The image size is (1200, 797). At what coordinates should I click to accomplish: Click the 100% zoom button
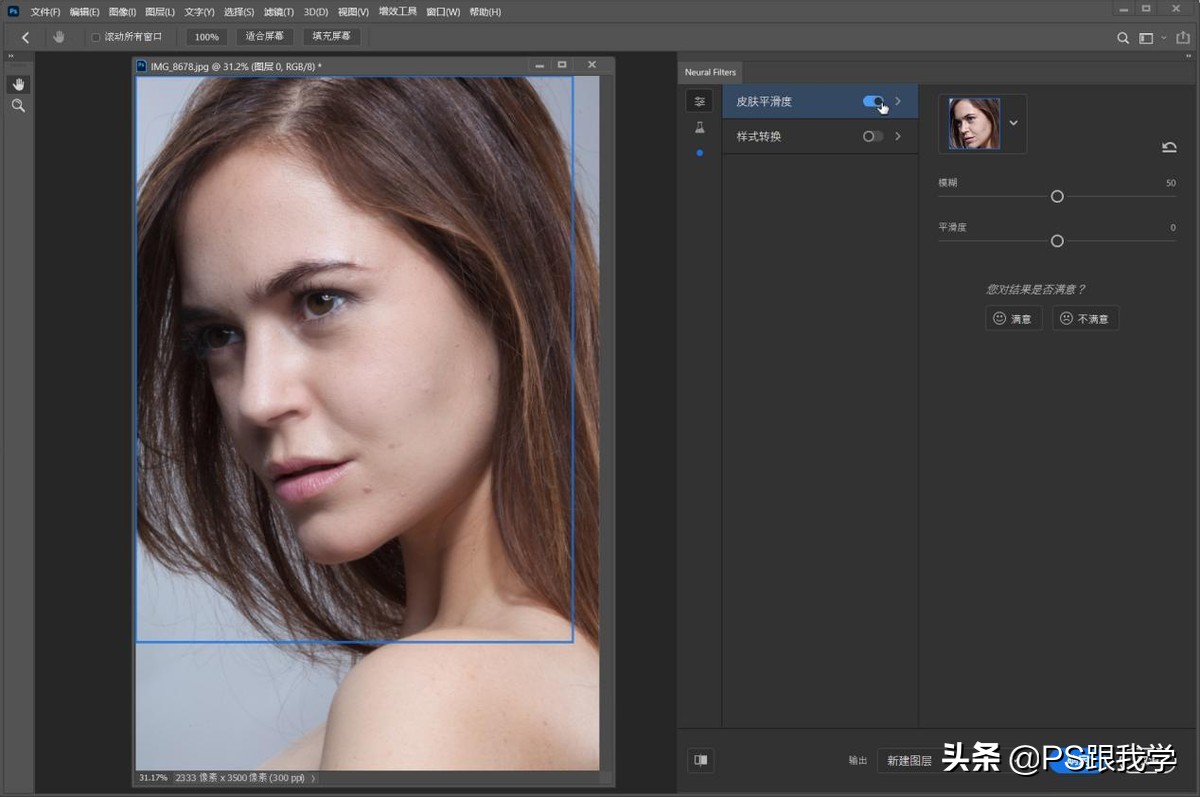206,37
